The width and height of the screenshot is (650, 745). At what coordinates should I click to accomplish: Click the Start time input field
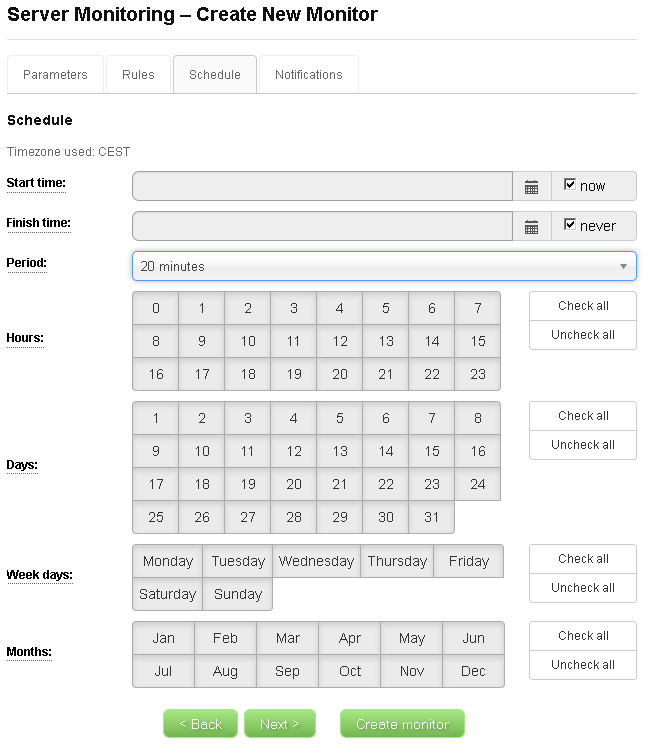322,186
